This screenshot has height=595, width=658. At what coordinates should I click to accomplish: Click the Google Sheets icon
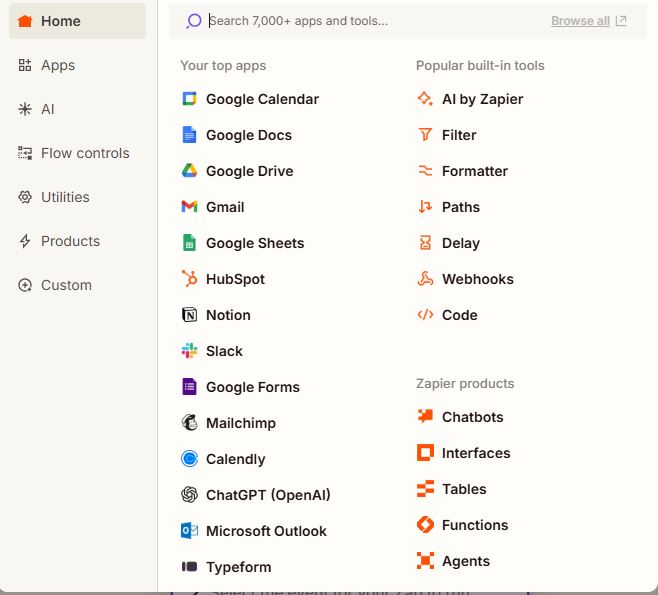click(x=189, y=243)
